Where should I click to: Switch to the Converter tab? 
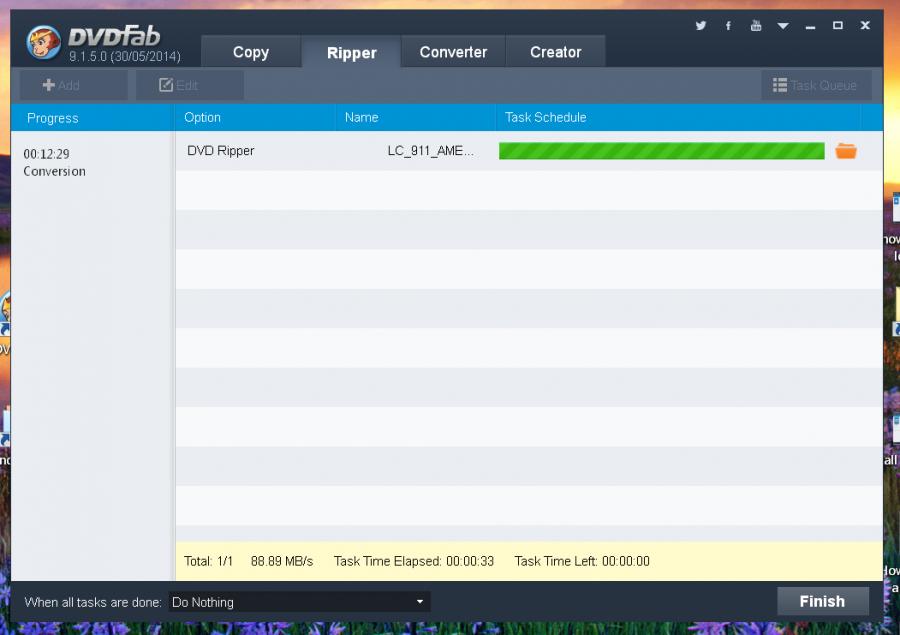coord(453,52)
